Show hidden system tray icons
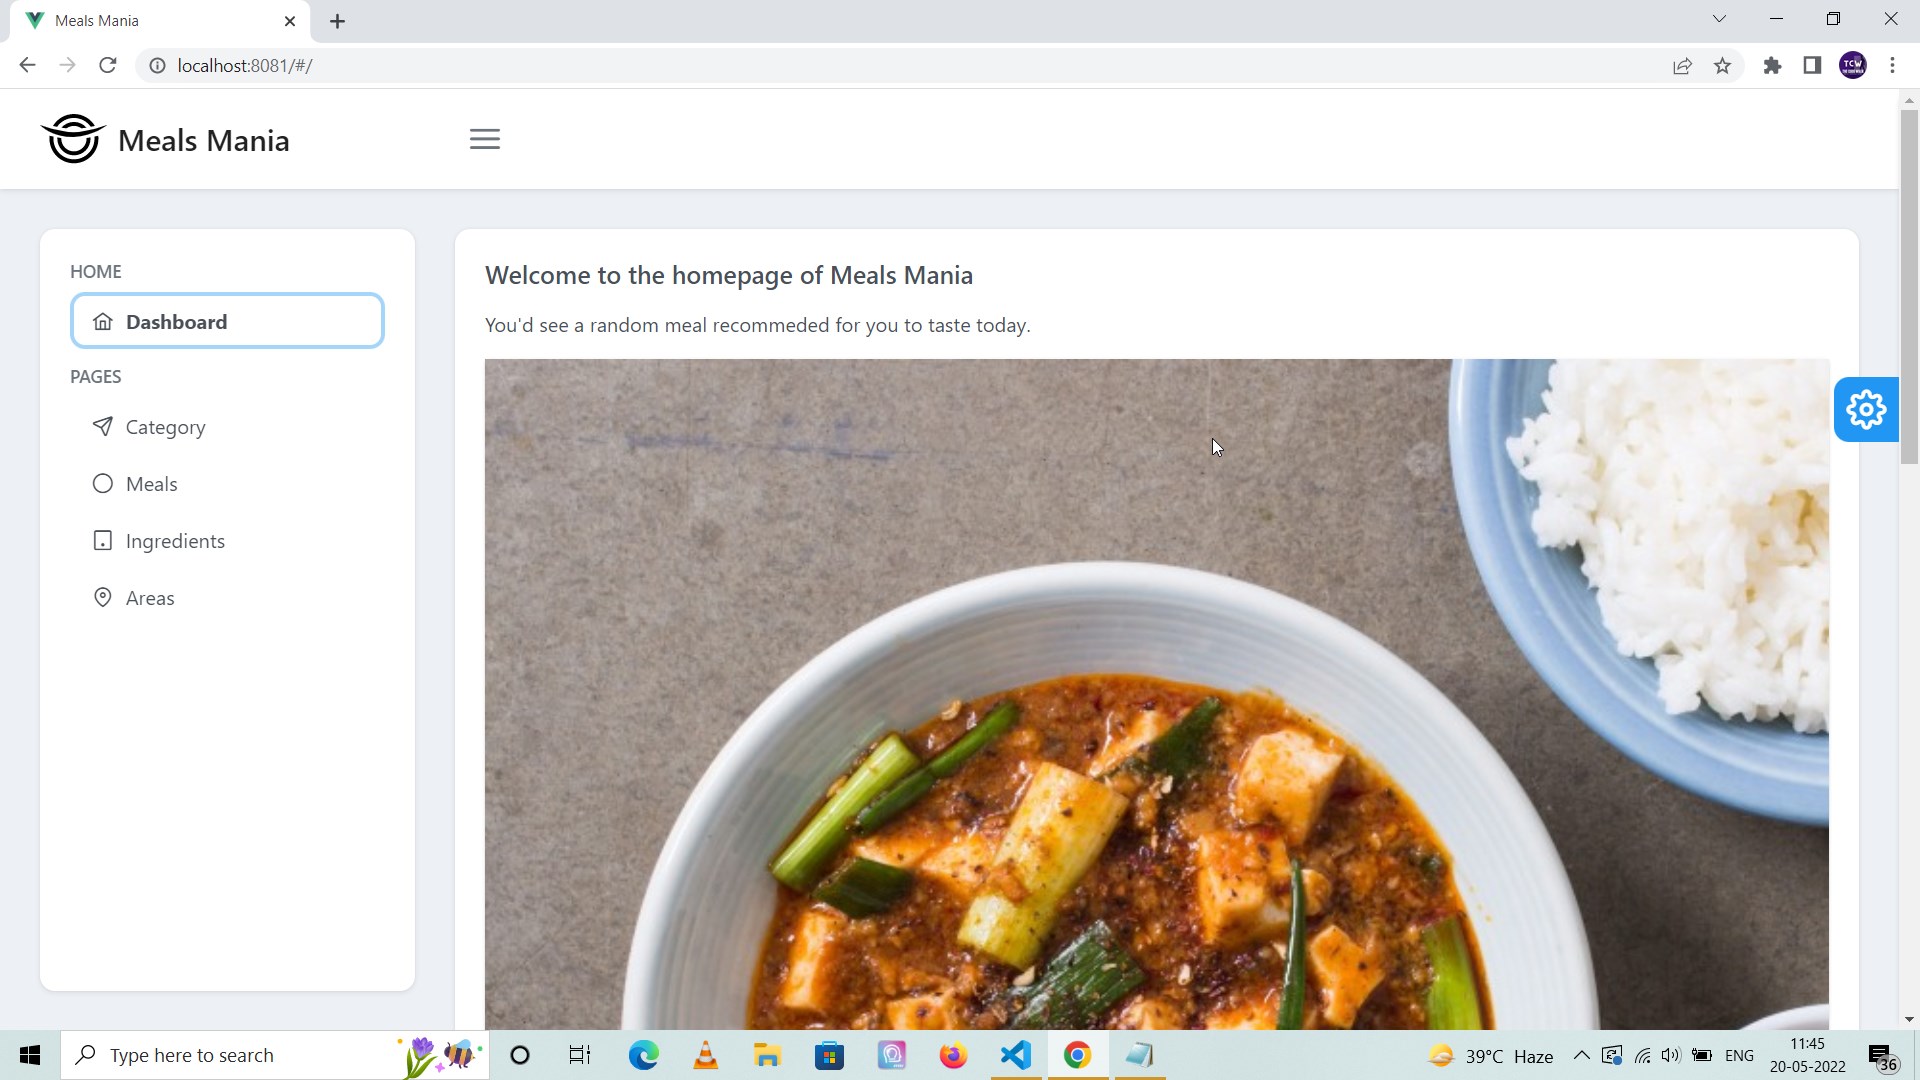This screenshot has width=1920, height=1080. 1581,1055
